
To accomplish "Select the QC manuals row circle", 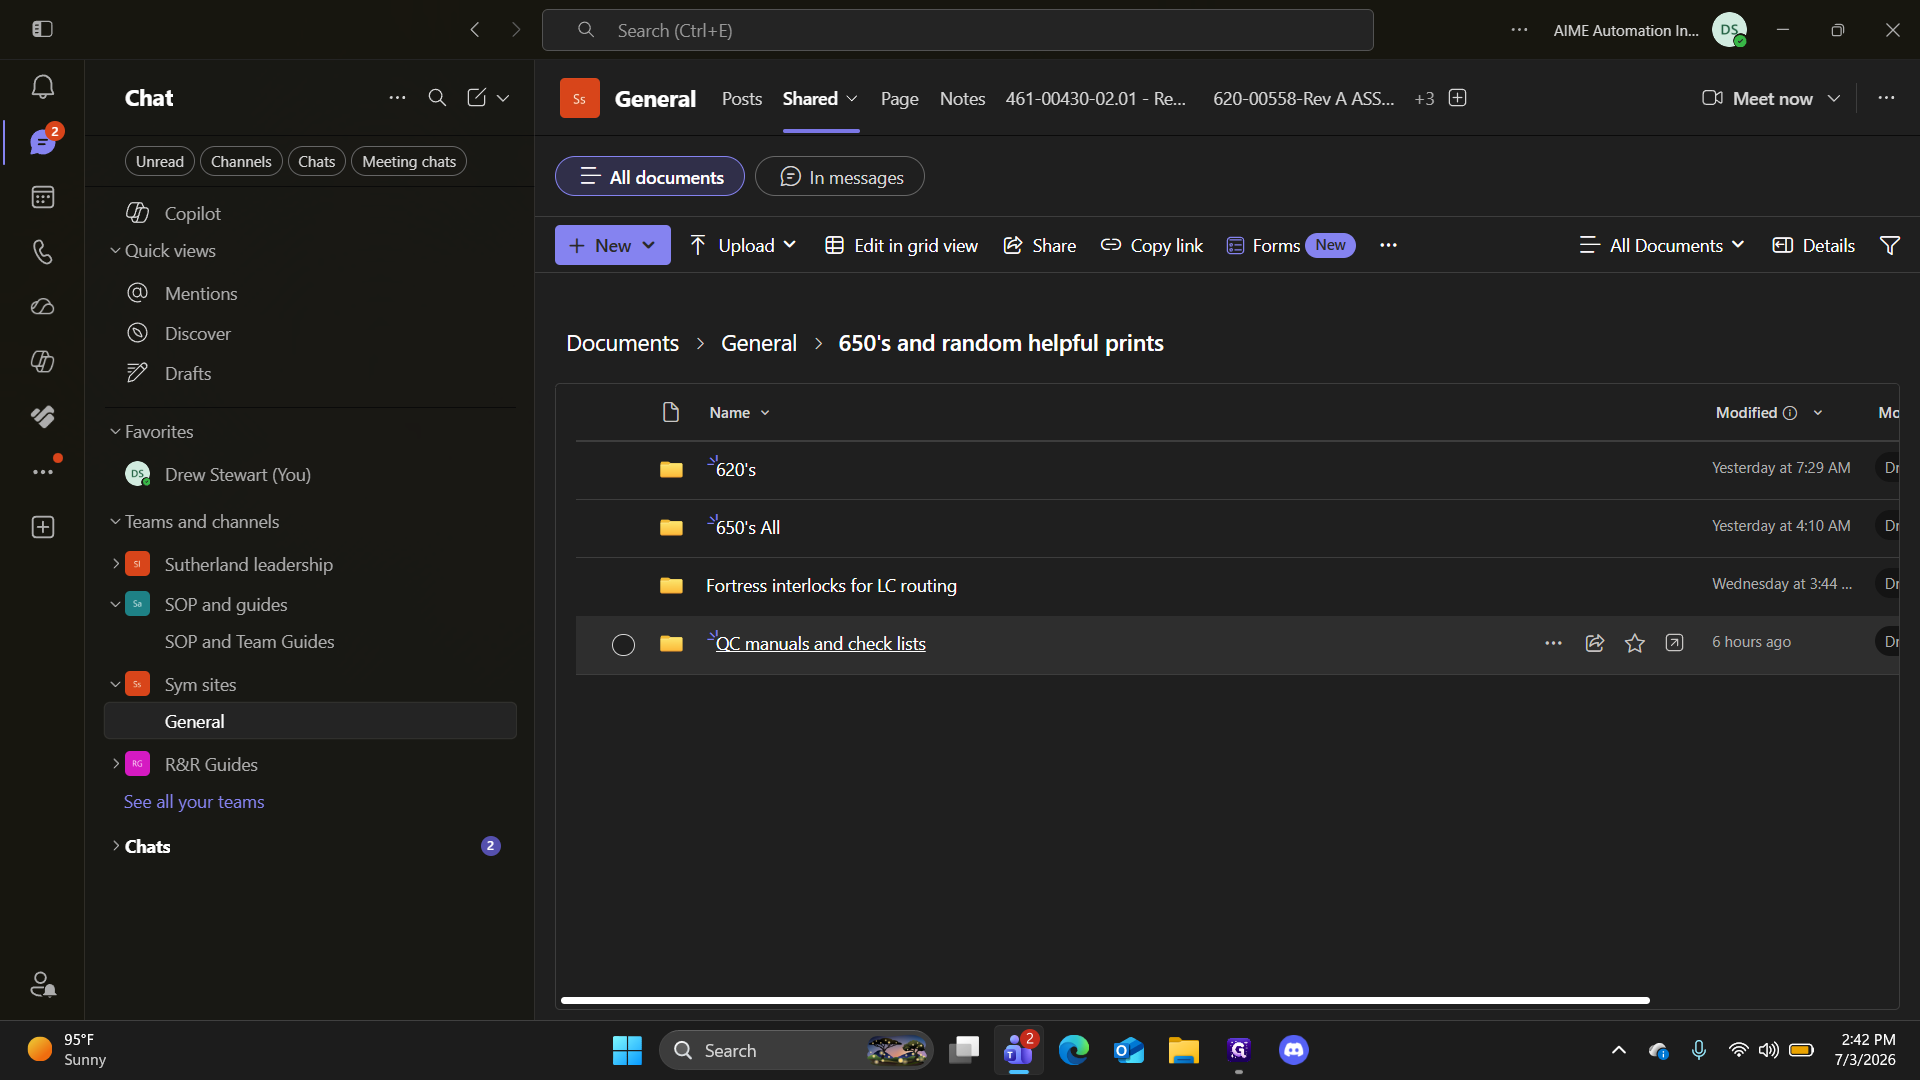I will click(623, 645).
